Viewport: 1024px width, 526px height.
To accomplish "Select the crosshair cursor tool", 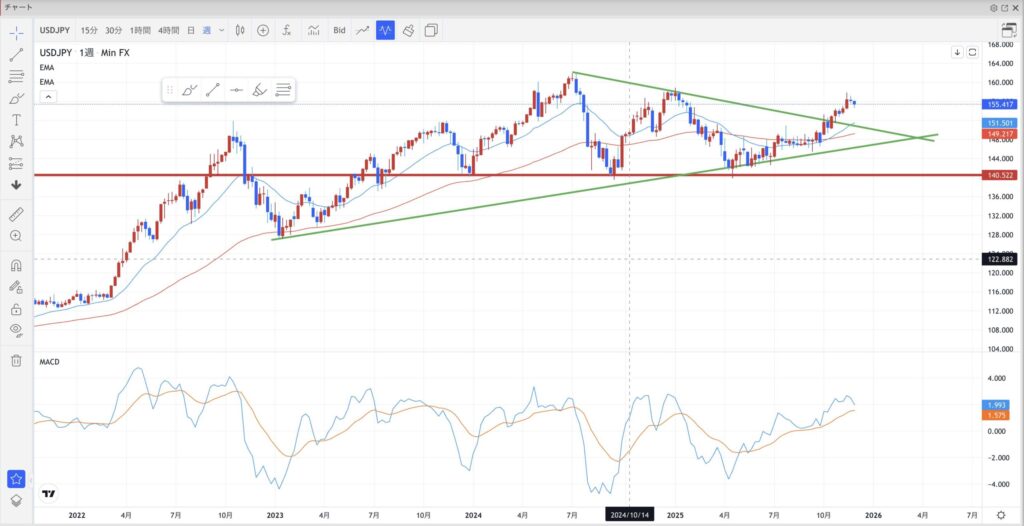I will tap(16, 32).
